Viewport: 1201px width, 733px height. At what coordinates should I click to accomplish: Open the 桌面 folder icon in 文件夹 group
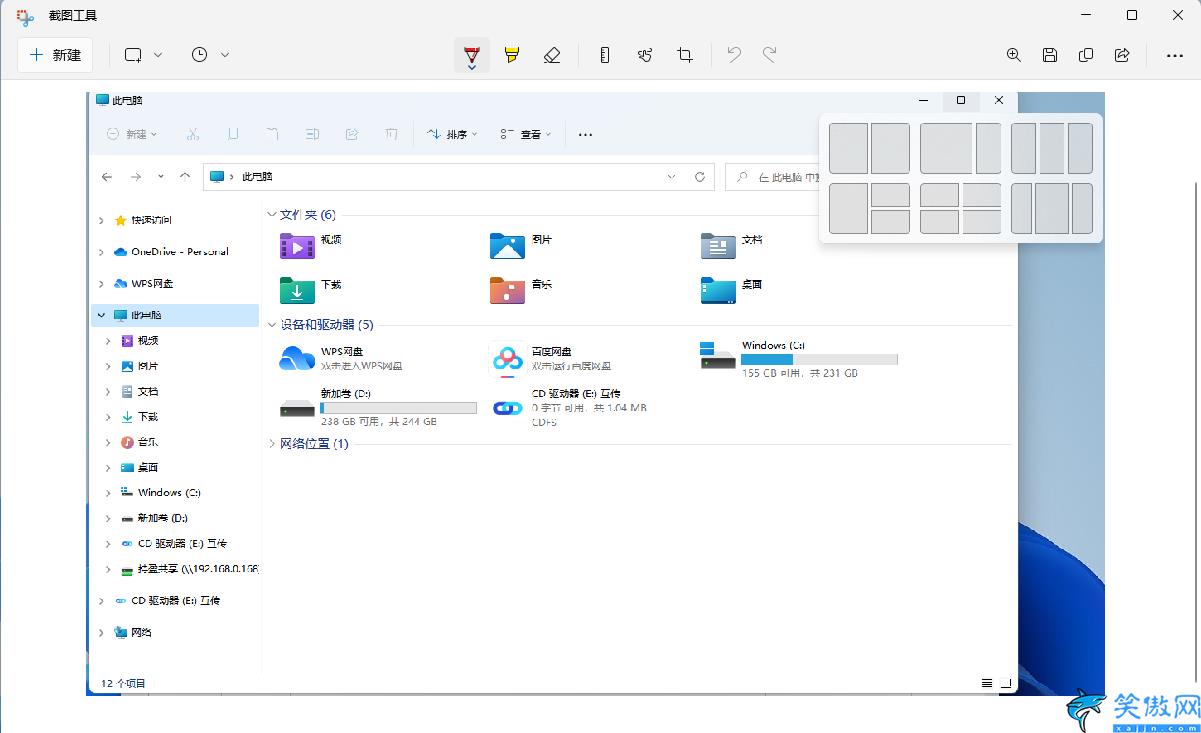[718, 290]
